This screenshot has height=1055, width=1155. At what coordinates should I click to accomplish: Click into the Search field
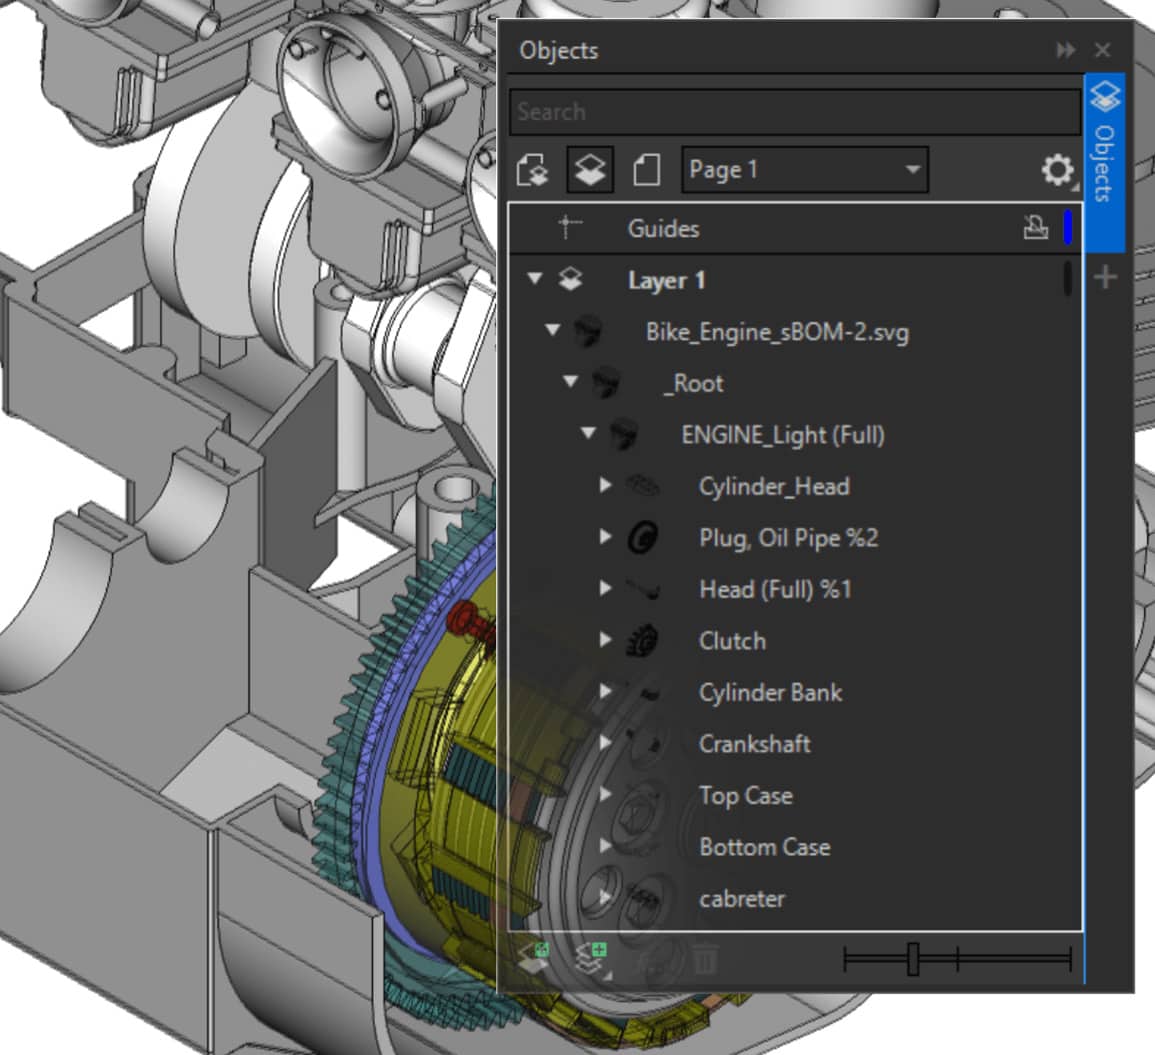point(794,112)
